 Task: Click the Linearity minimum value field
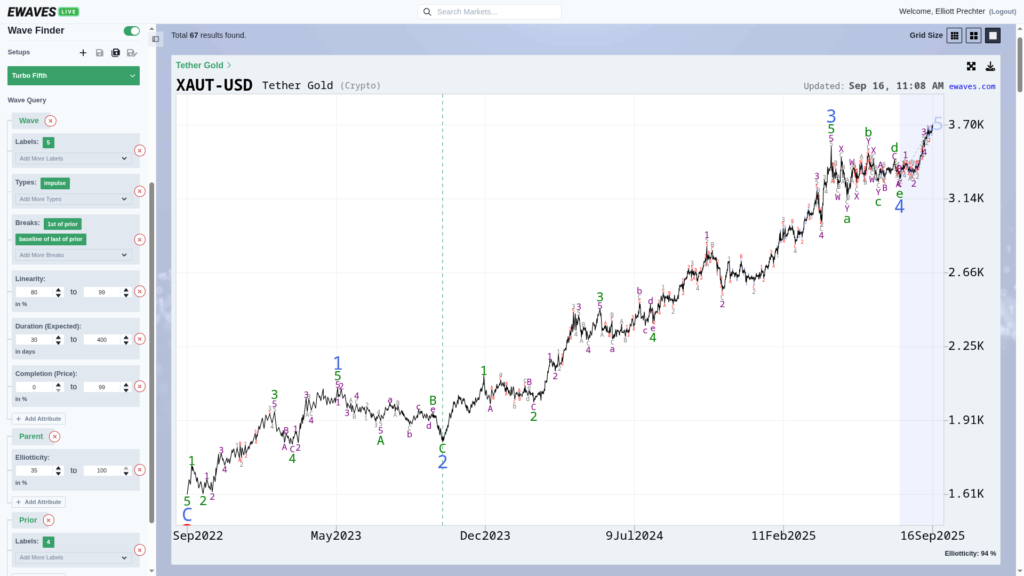pos(34,293)
